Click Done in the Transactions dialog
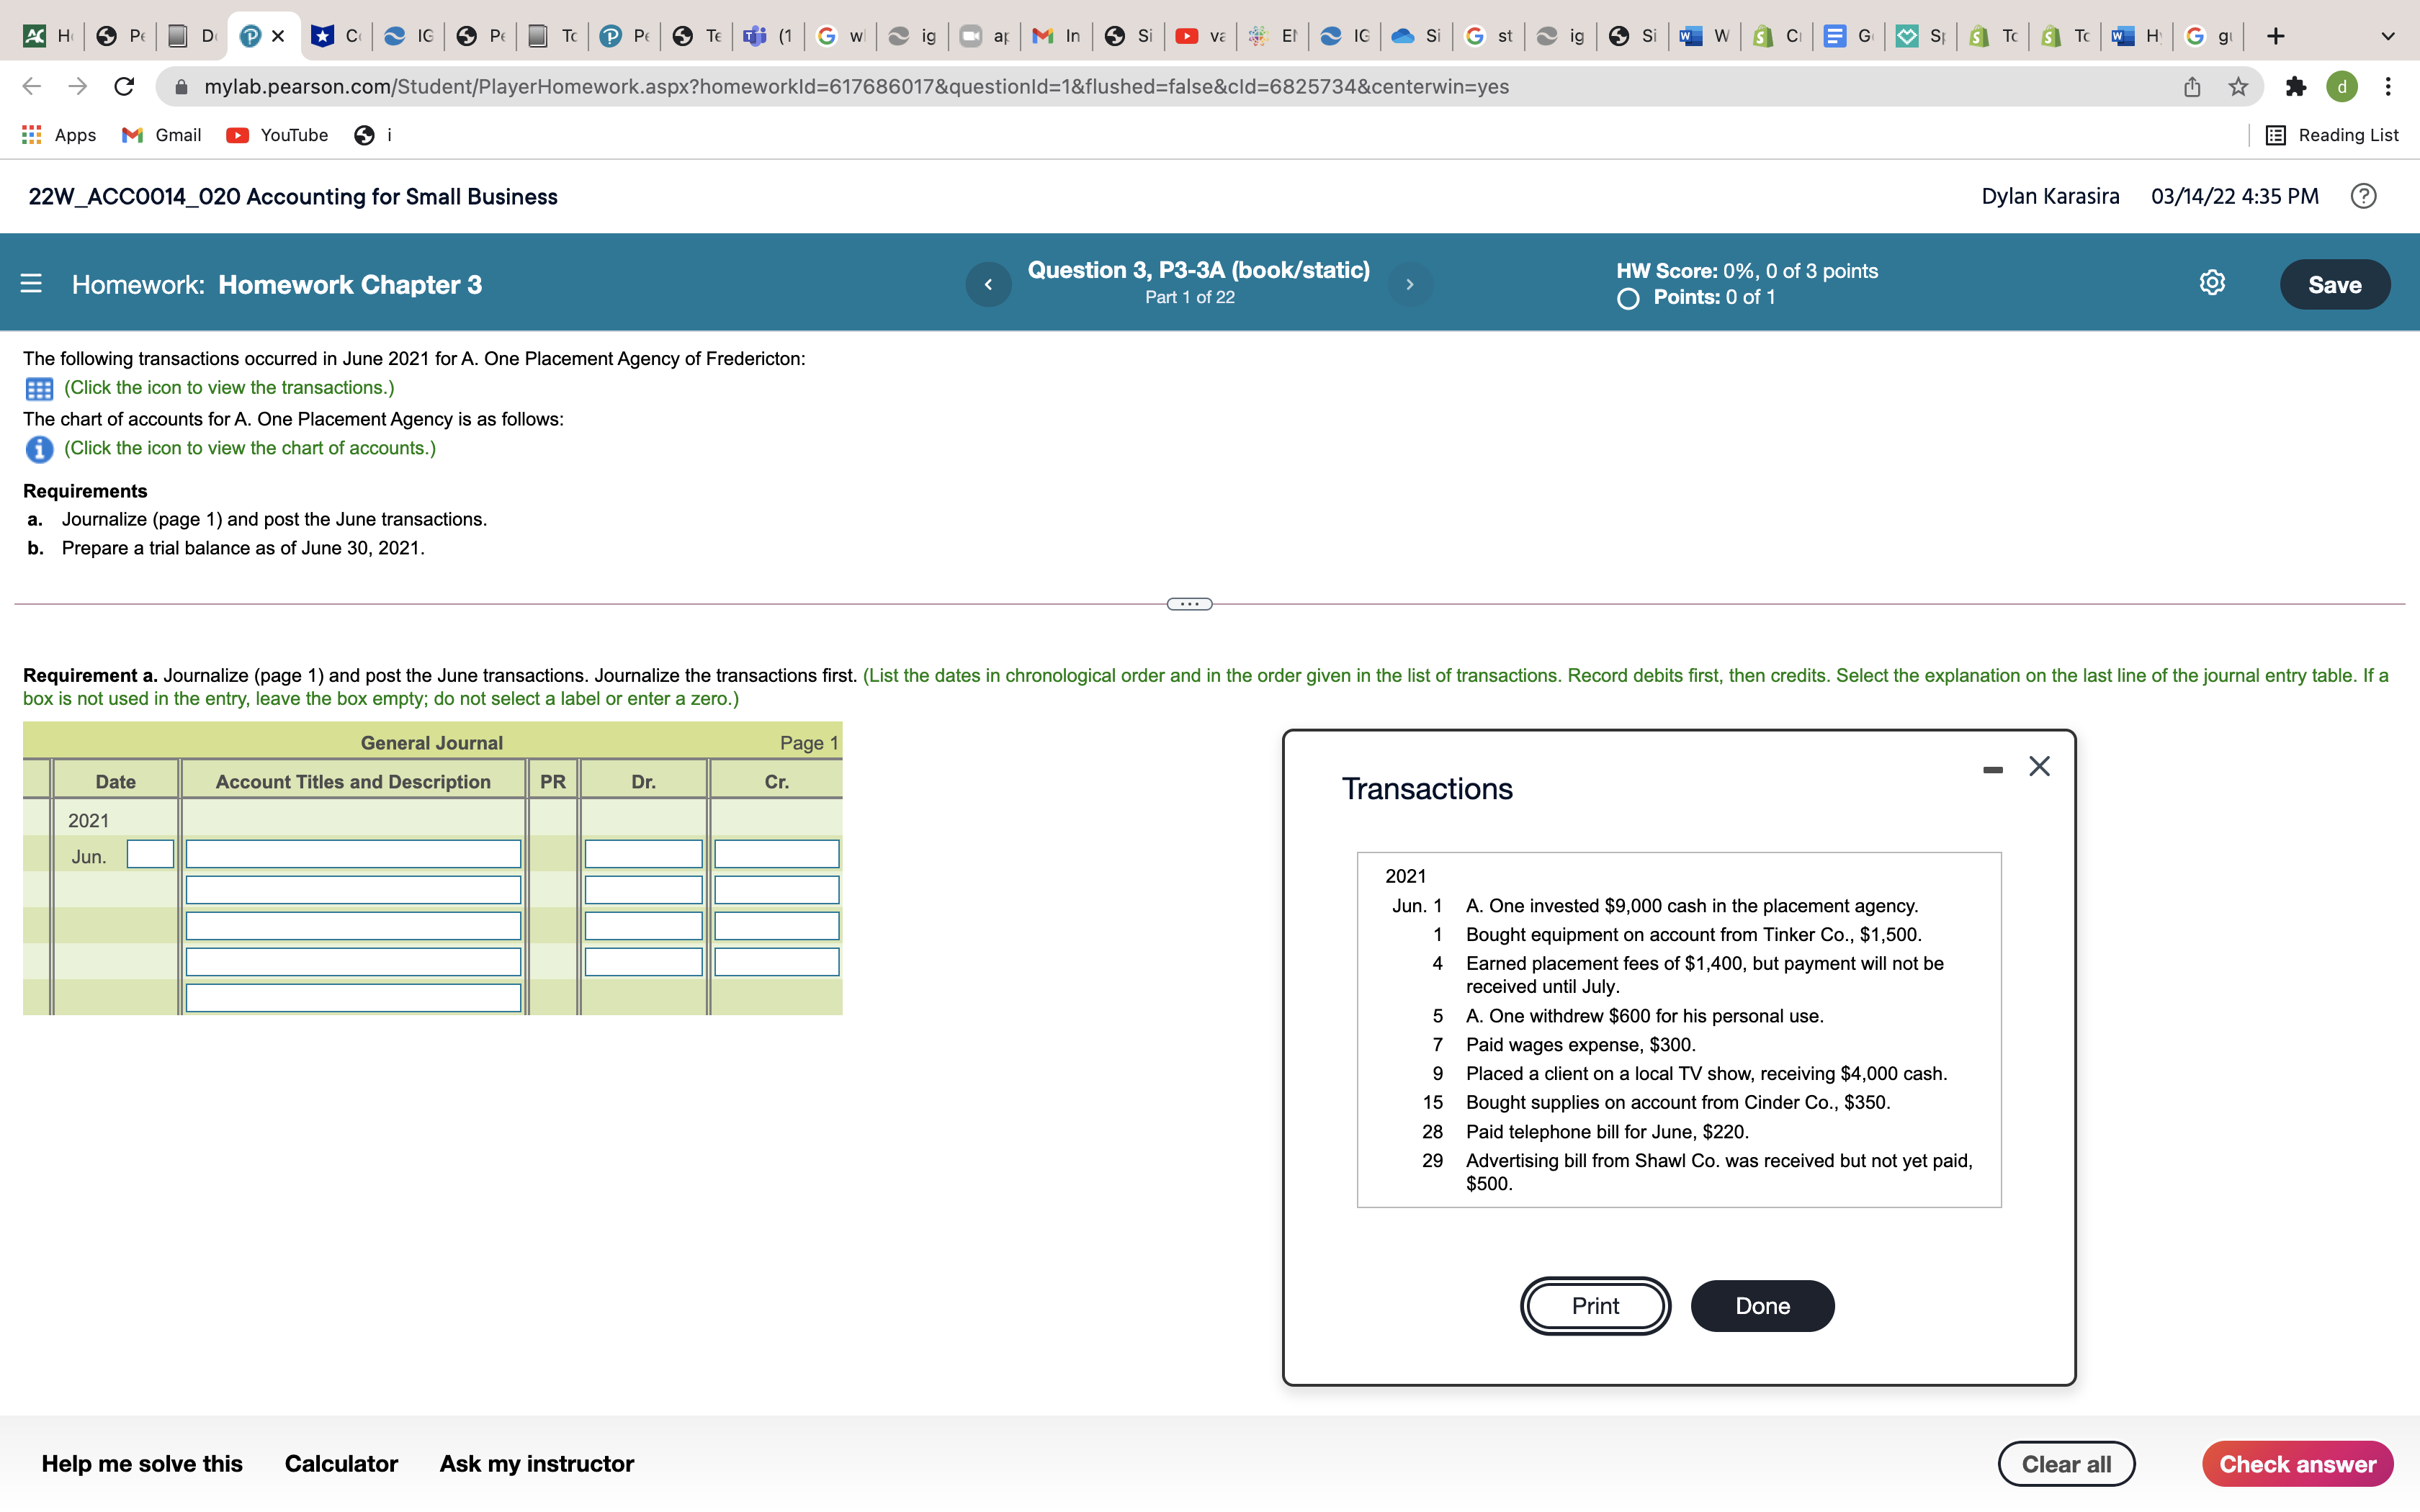 pos(1762,1306)
